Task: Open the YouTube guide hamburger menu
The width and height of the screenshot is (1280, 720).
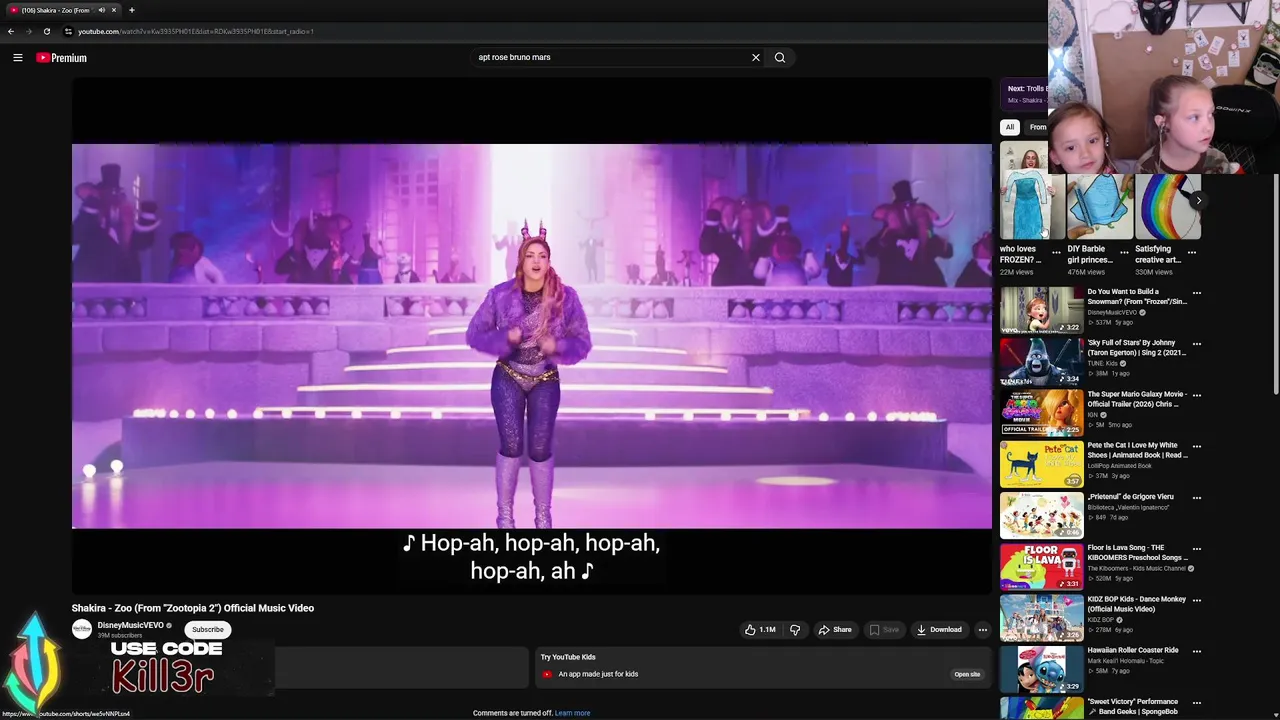Action: click(x=17, y=58)
